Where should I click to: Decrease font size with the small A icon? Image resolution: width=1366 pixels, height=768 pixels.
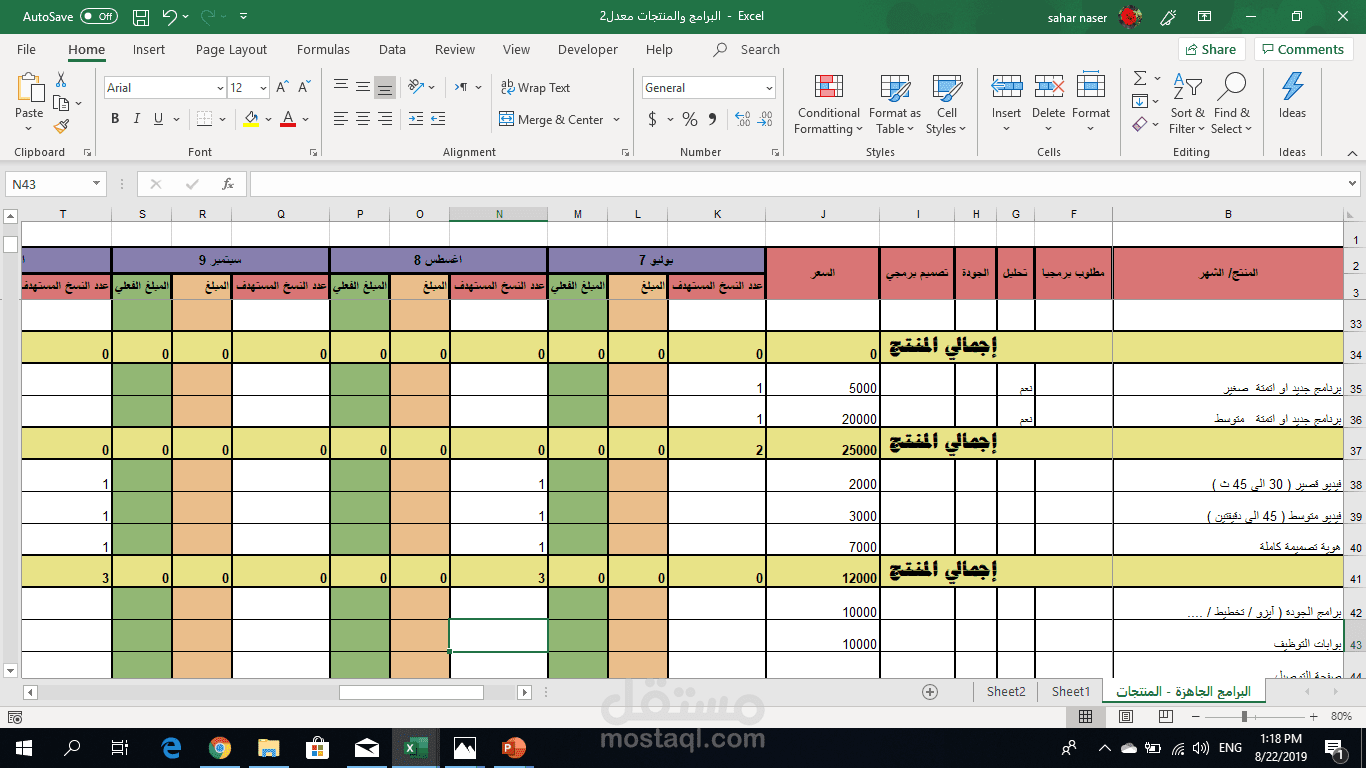(x=303, y=88)
